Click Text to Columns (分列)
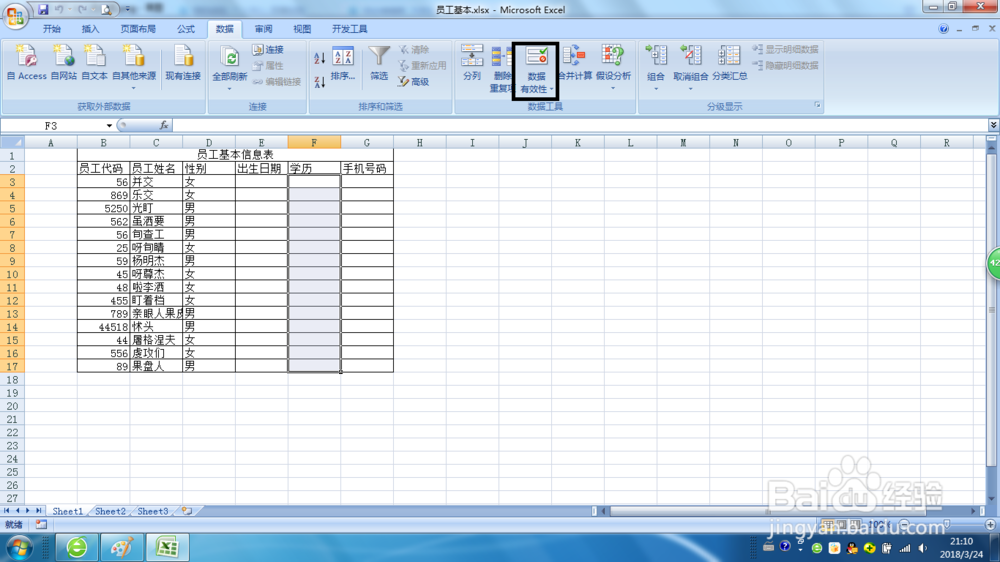The width and height of the screenshot is (1000, 562). (471, 63)
